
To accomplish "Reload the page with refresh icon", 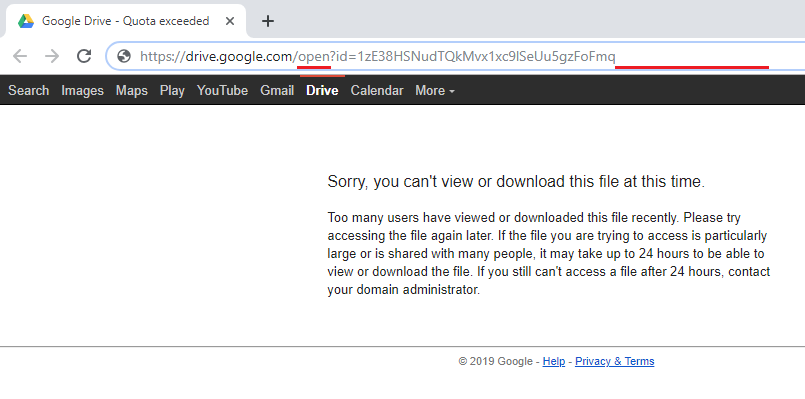I will (84, 56).
